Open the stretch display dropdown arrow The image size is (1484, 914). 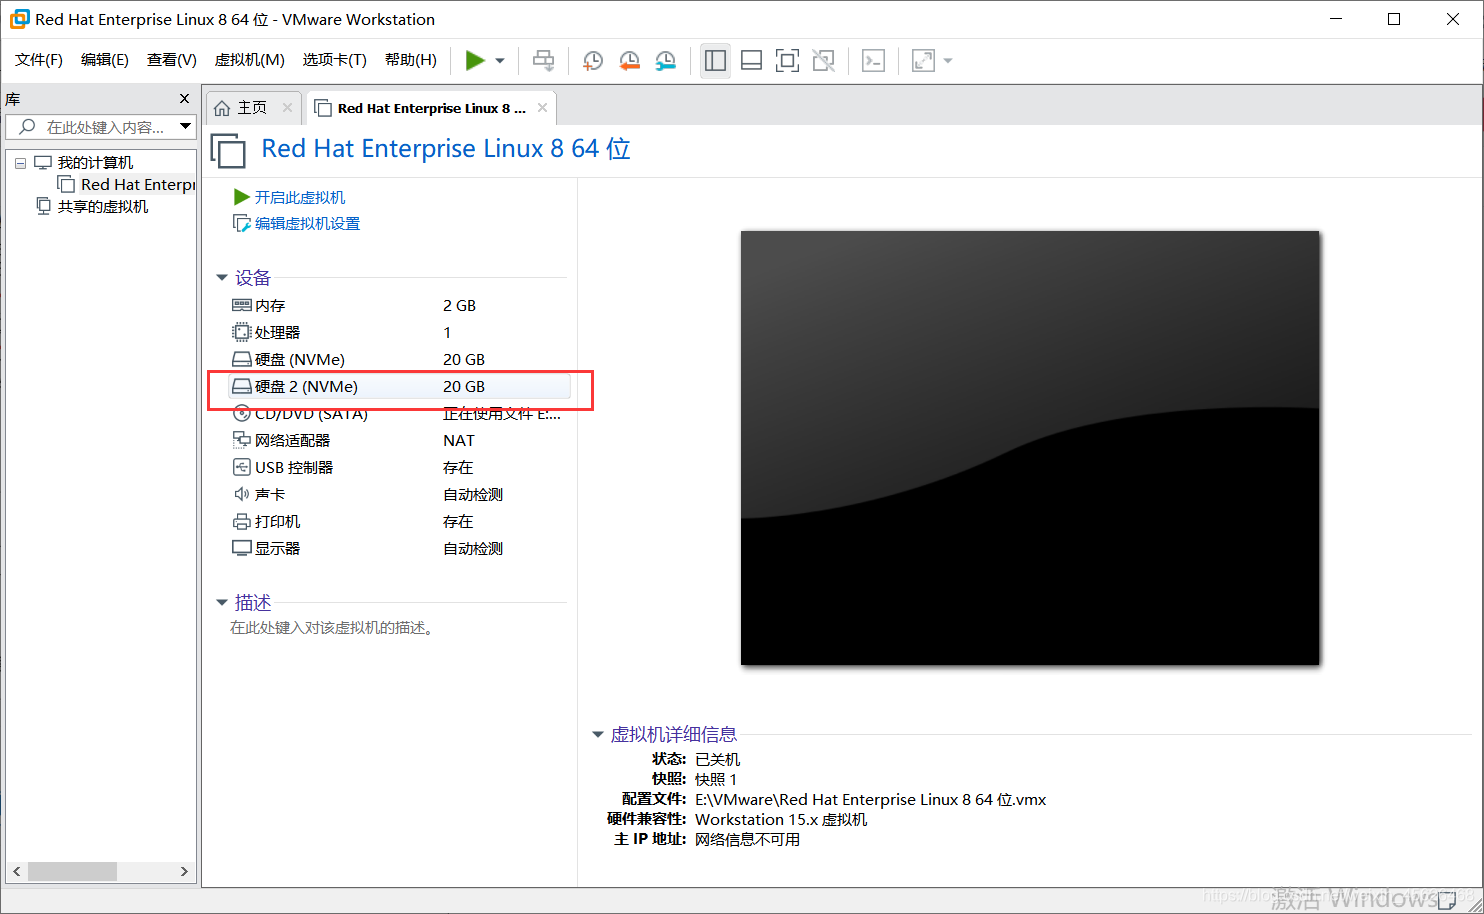948,61
